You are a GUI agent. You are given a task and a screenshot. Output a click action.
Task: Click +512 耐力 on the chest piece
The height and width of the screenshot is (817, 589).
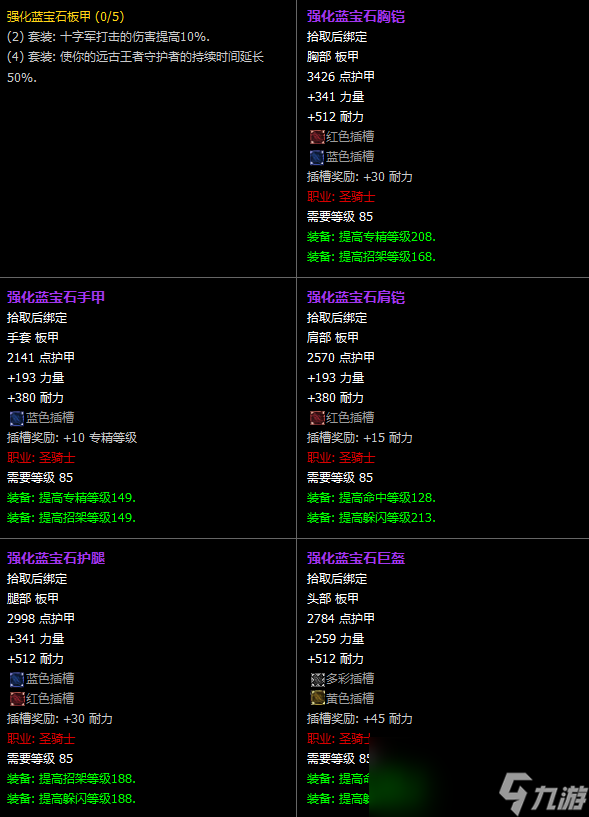point(335,117)
